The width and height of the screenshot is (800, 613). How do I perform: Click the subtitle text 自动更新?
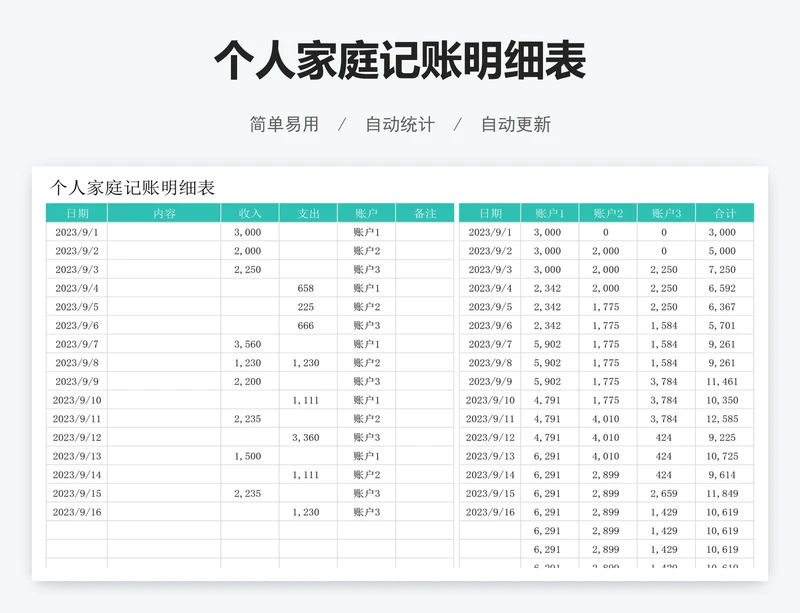[x=516, y=125]
